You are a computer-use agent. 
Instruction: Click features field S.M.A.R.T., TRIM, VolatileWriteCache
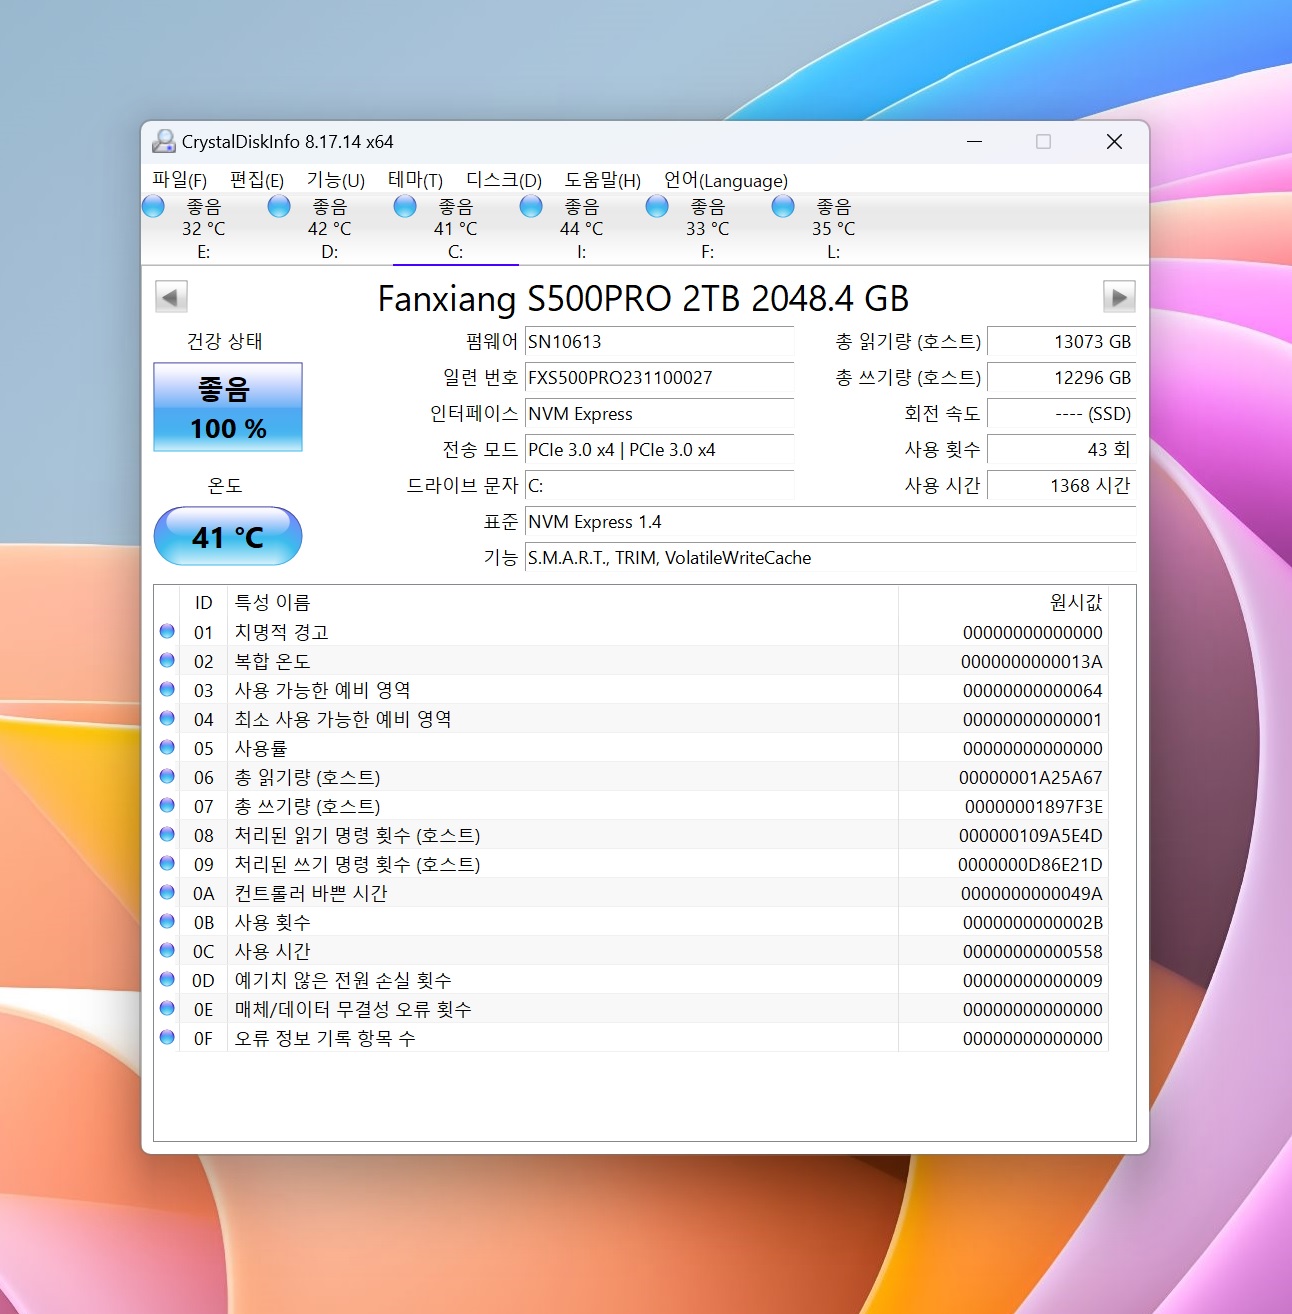[830, 558]
